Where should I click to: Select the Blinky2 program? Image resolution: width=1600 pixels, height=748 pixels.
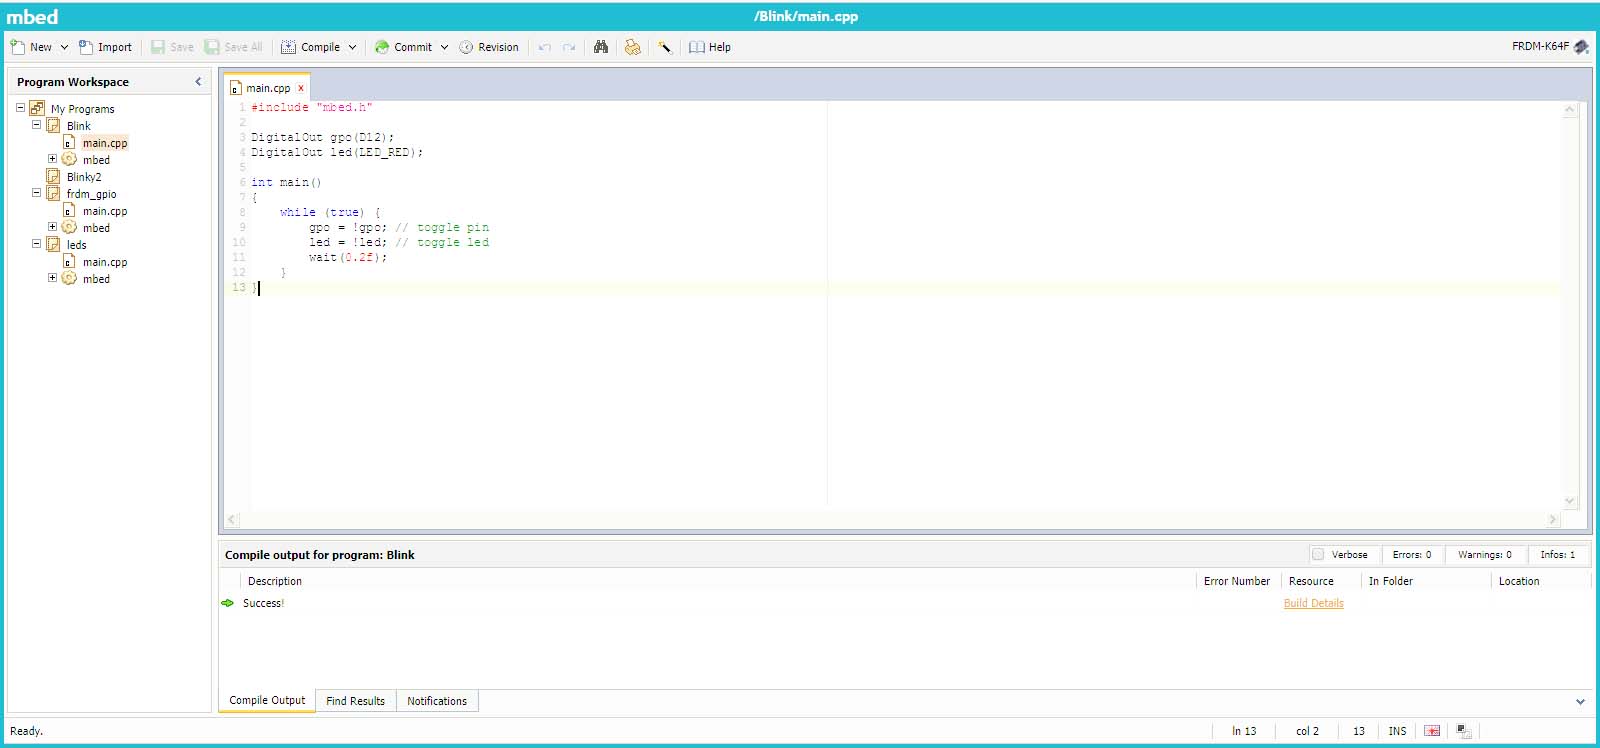click(x=84, y=177)
